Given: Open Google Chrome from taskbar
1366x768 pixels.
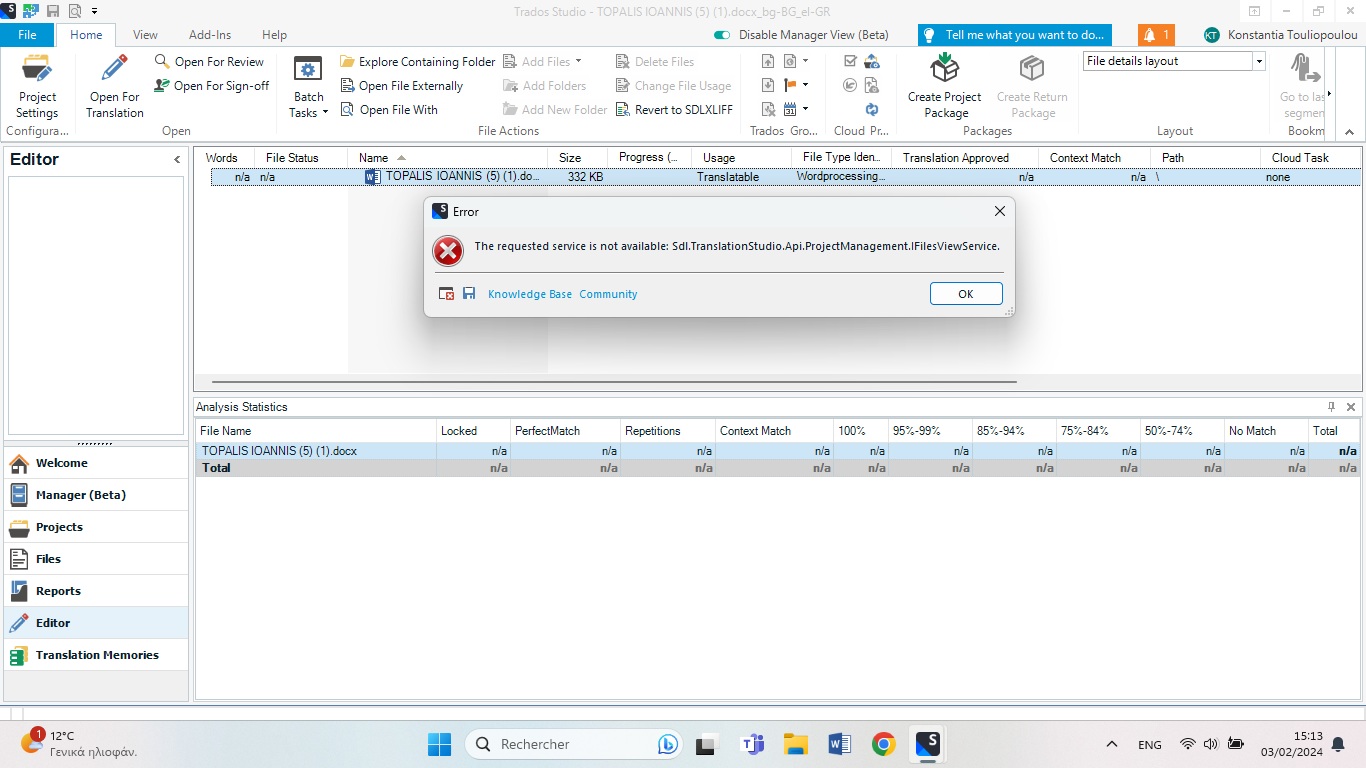Looking at the screenshot, I should coord(883,744).
